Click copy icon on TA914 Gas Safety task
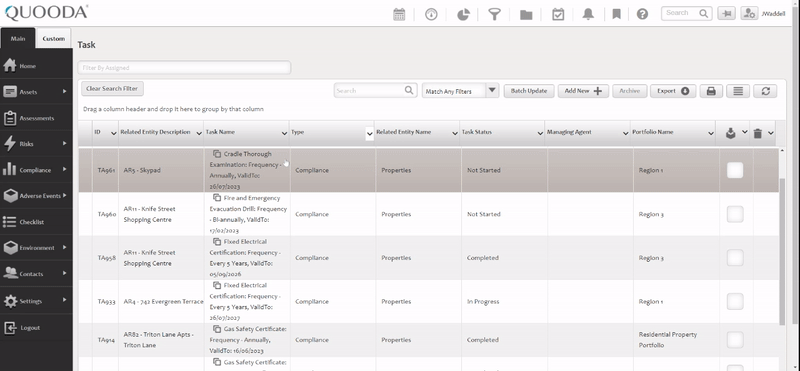 (x=217, y=329)
